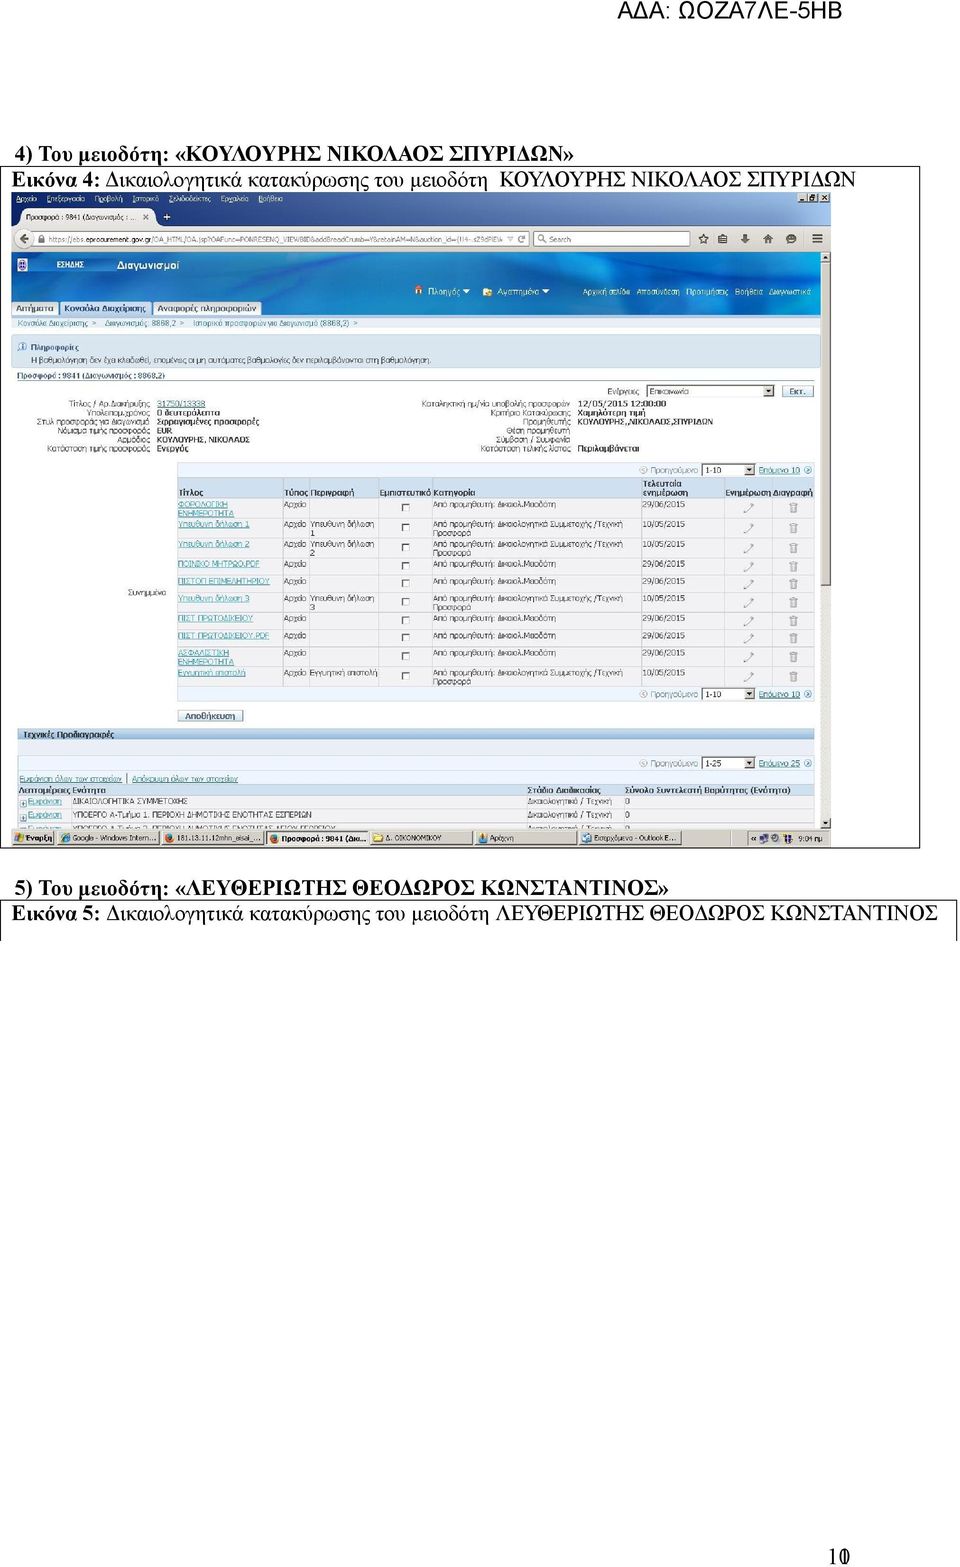Open the Ιστορικό menu
Screen dimensions: 960x1567
point(146,199)
